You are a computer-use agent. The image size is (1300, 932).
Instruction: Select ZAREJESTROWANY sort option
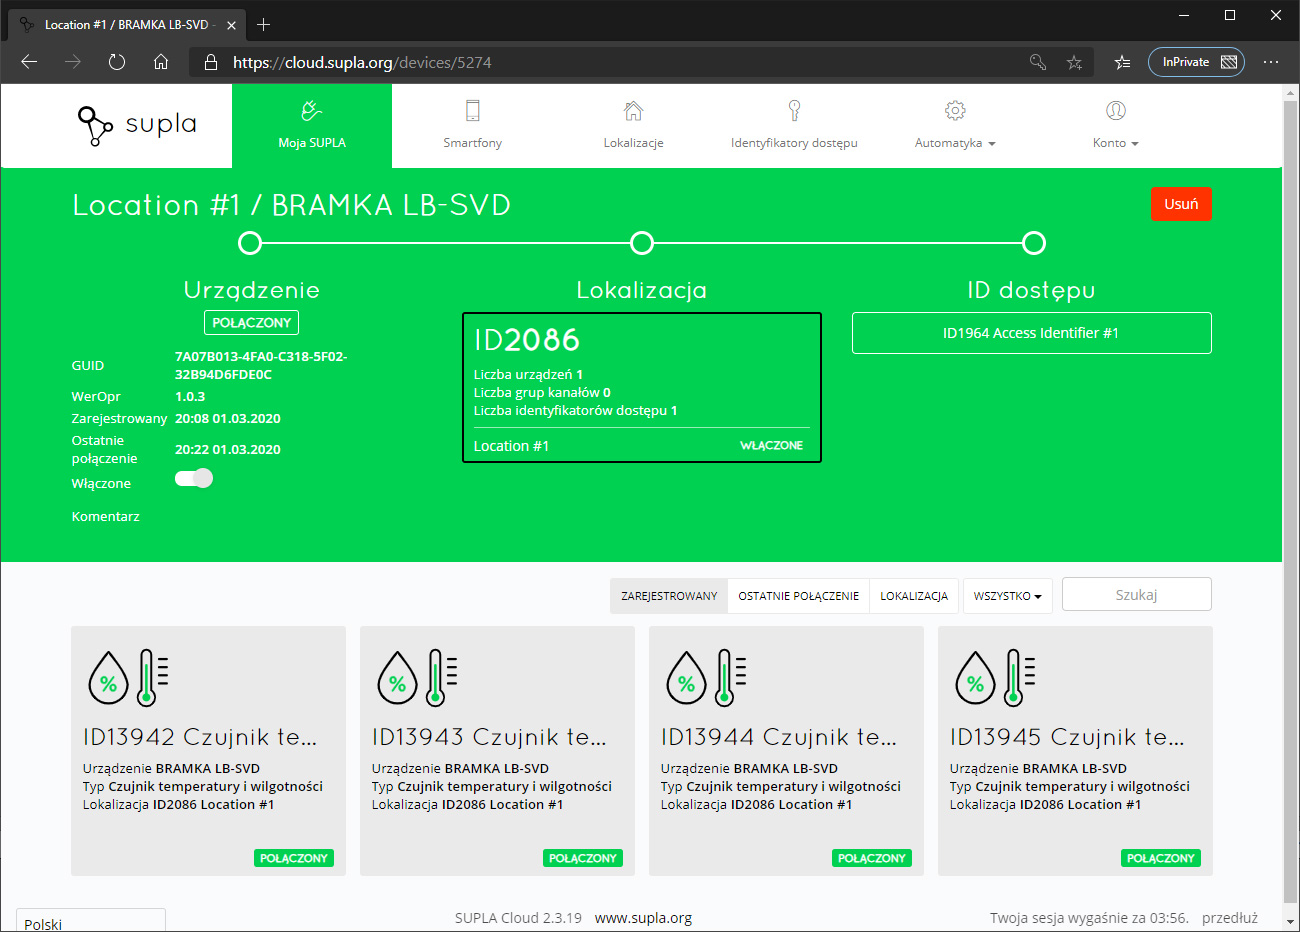coord(669,596)
